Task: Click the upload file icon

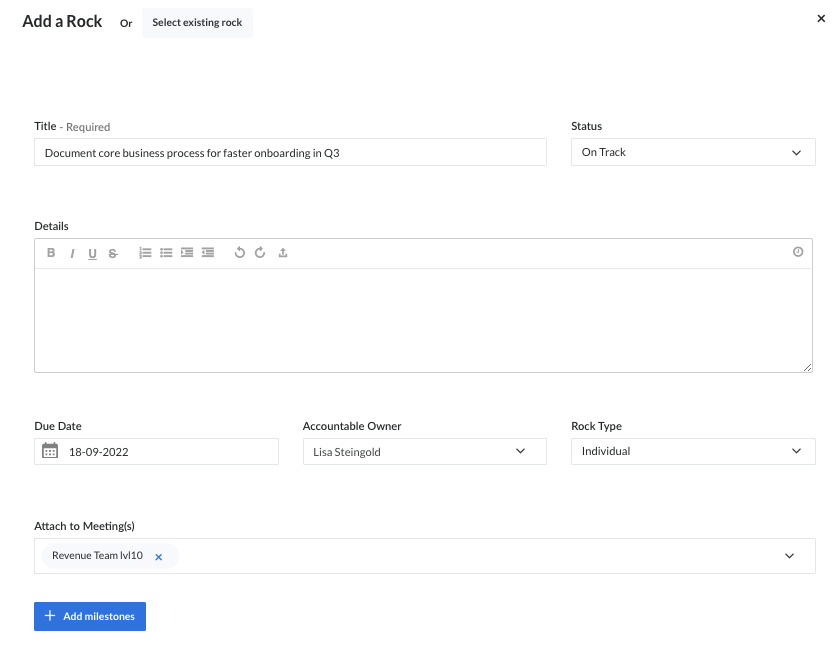Action: click(x=283, y=253)
